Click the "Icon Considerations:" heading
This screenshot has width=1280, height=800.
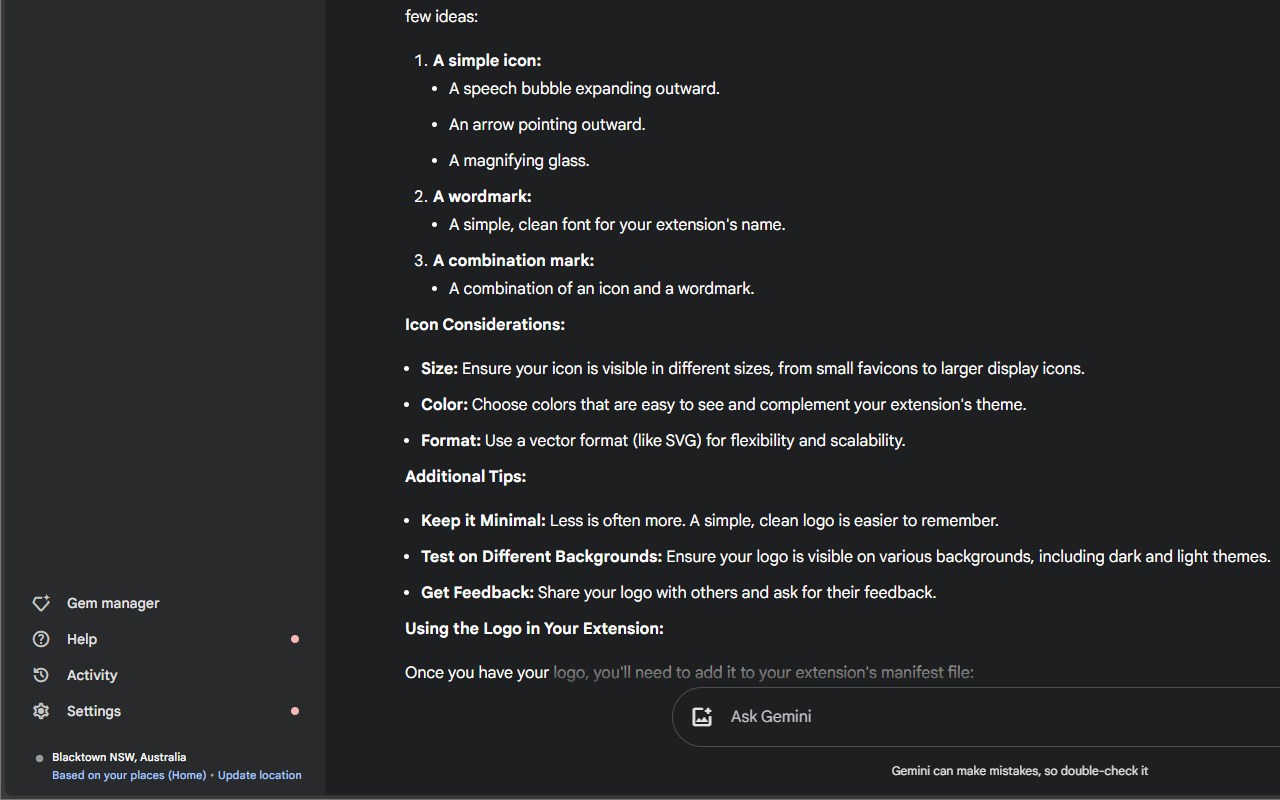pos(485,324)
